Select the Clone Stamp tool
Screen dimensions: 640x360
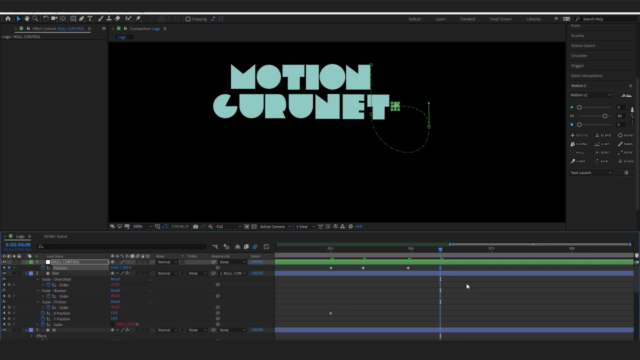(x=109, y=19)
